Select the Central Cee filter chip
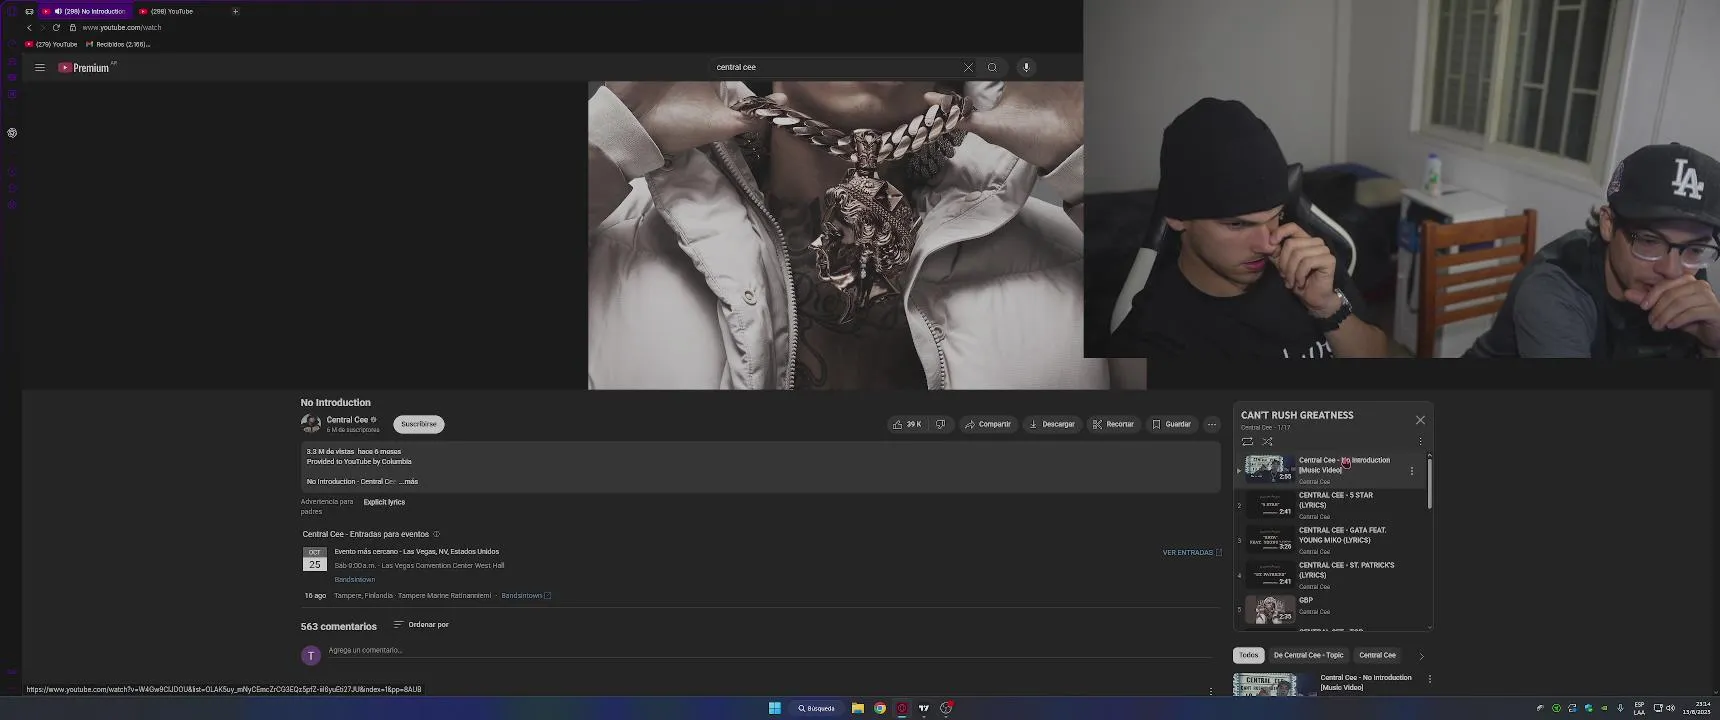This screenshot has width=1720, height=720. point(1377,655)
